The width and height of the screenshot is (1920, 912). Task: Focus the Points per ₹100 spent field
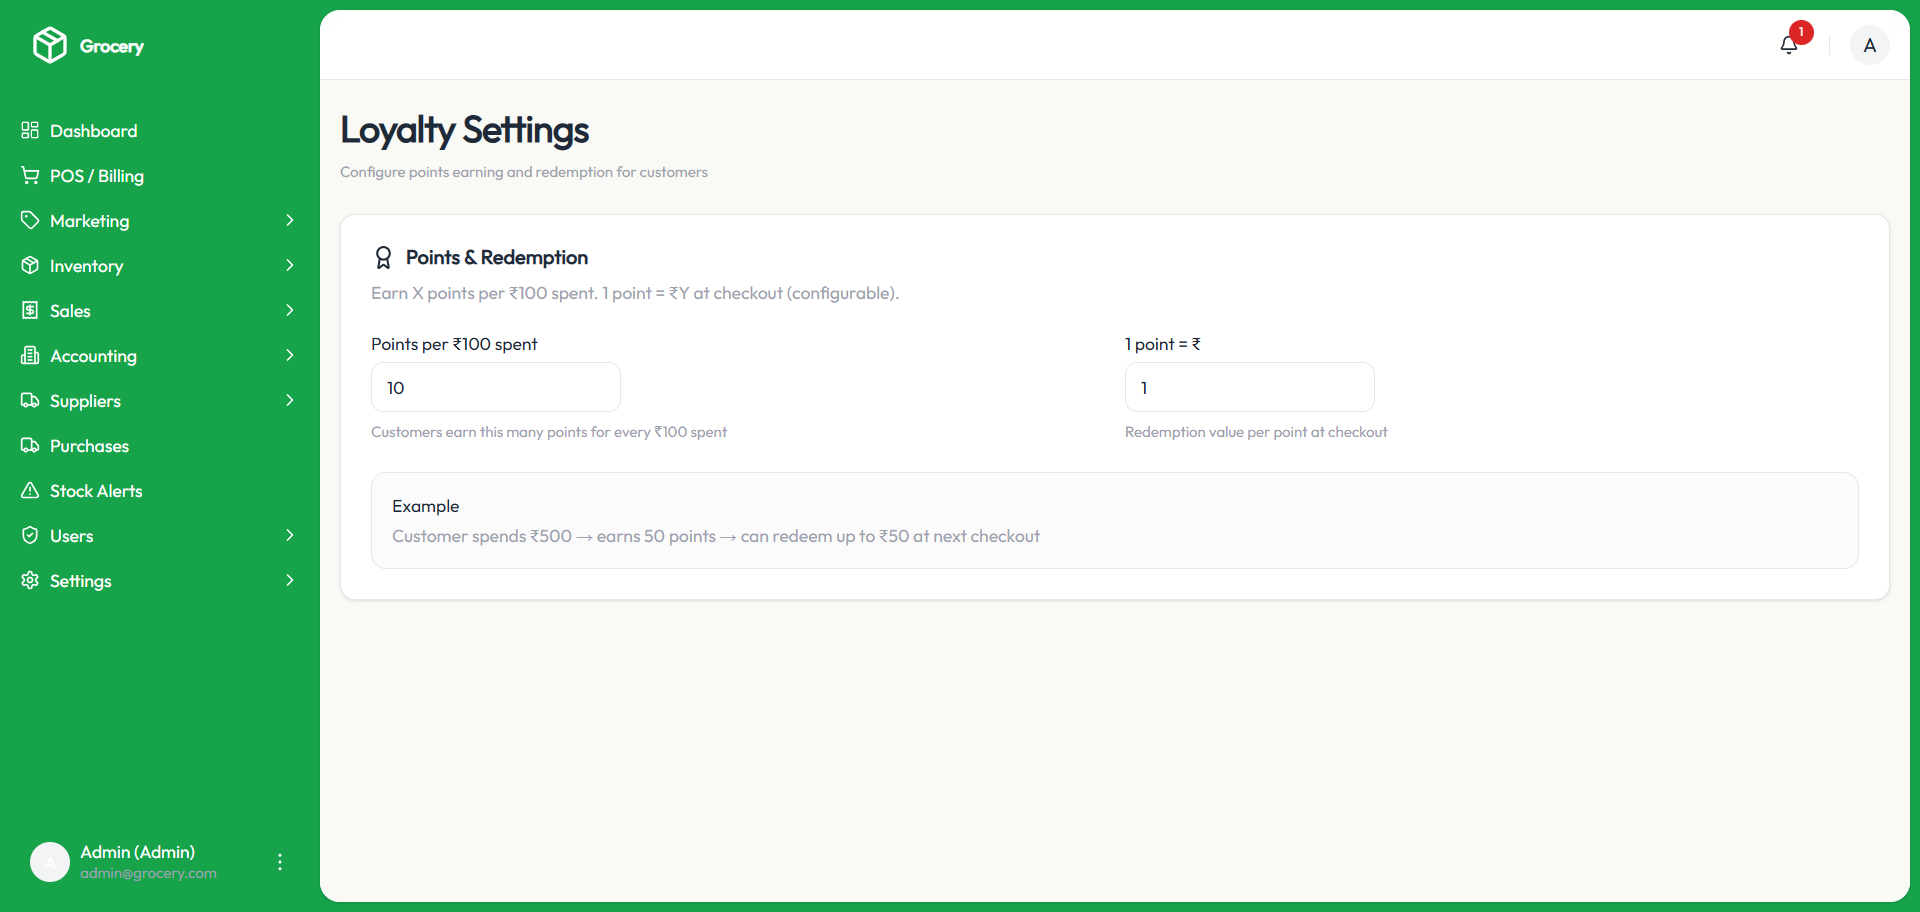click(495, 387)
